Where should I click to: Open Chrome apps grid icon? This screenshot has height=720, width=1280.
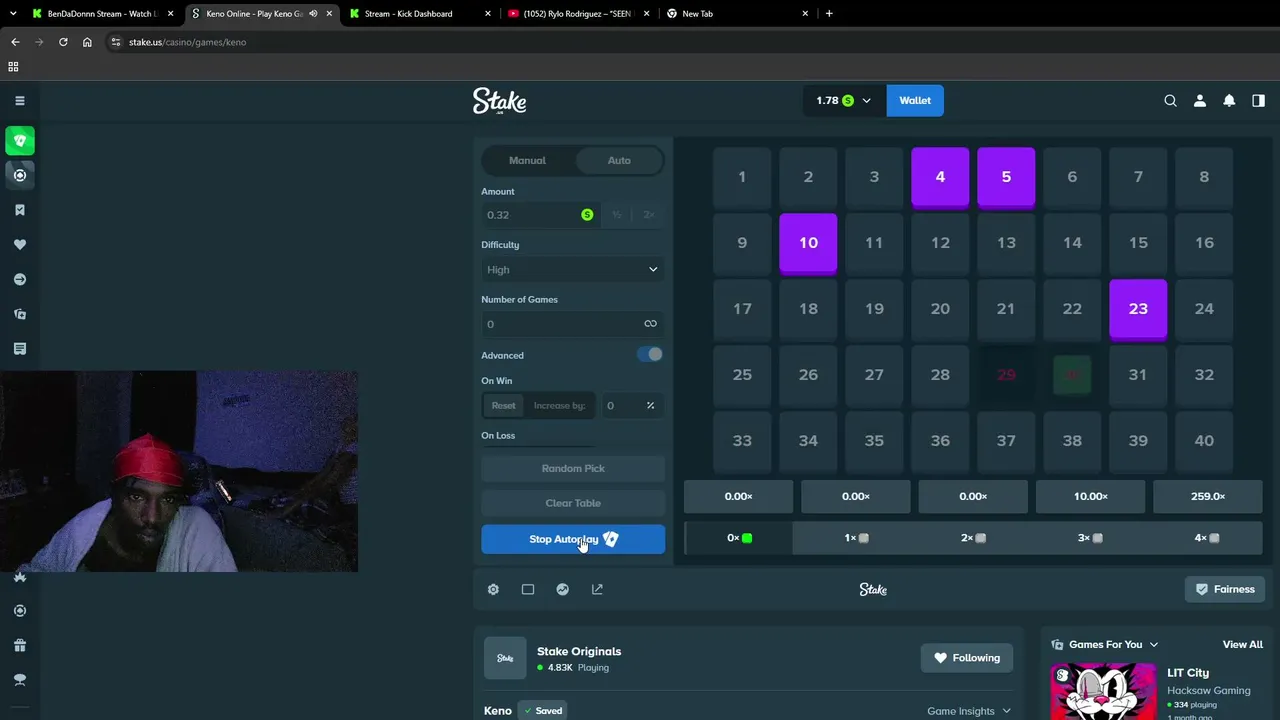tap(13, 67)
